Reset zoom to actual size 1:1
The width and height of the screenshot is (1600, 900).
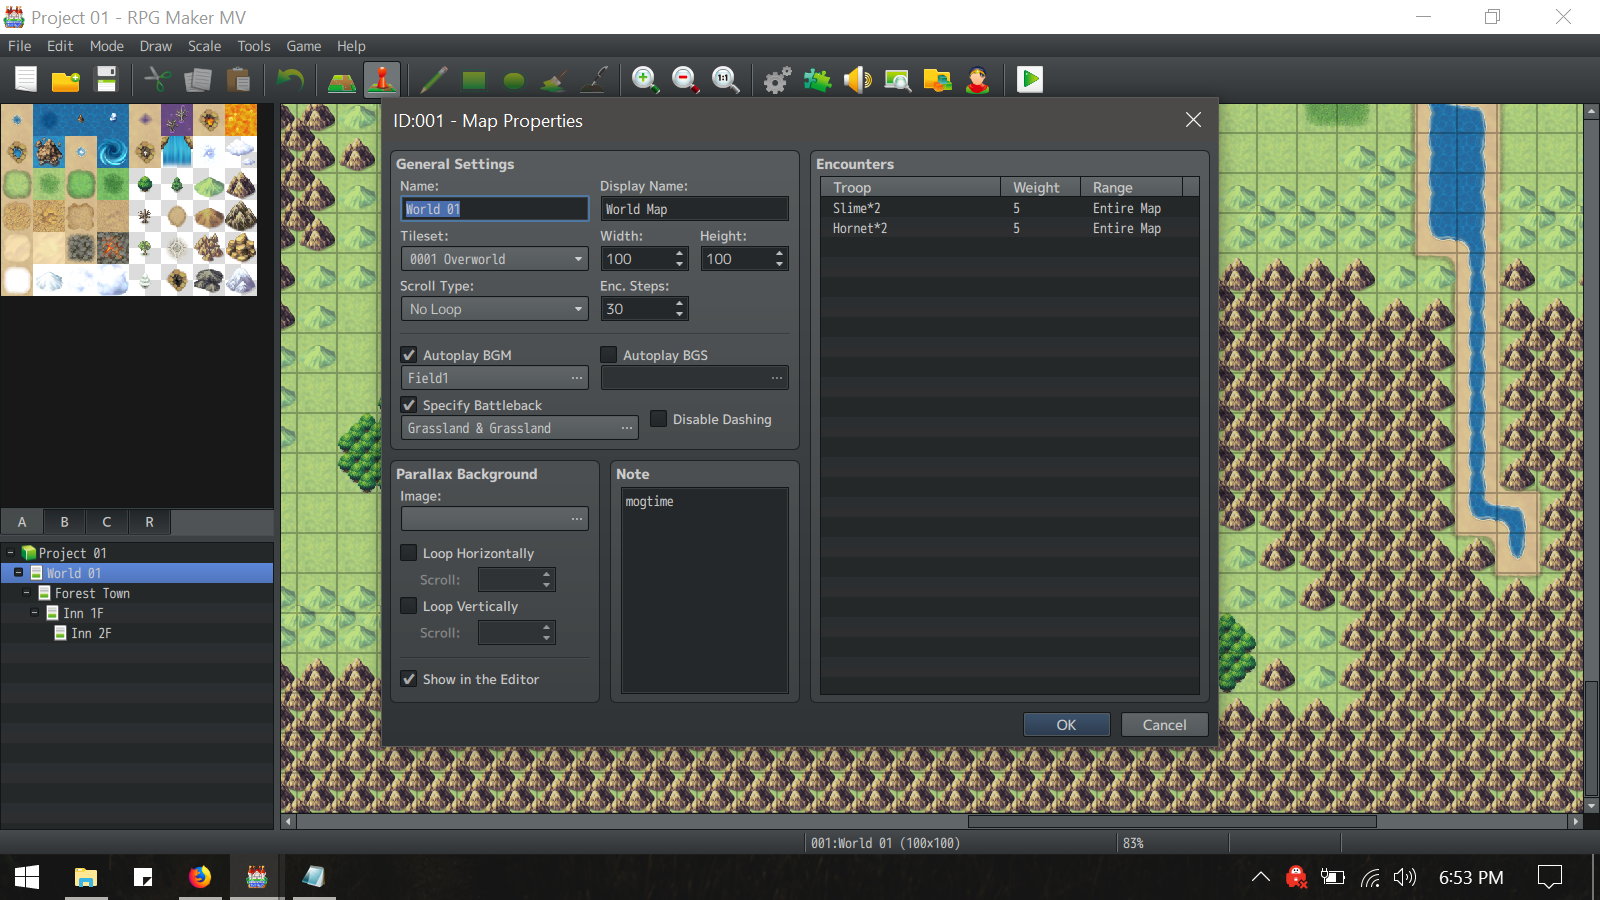coord(726,80)
